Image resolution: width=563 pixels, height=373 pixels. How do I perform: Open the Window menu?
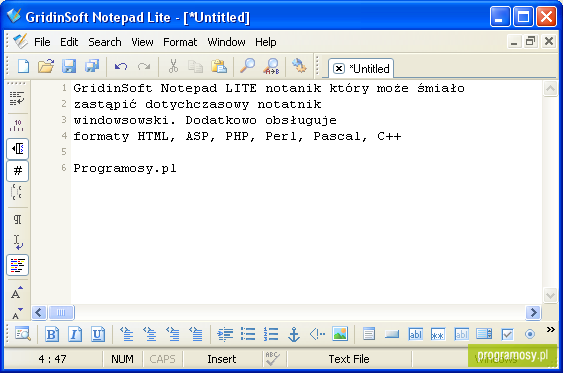tap(226, 42)
